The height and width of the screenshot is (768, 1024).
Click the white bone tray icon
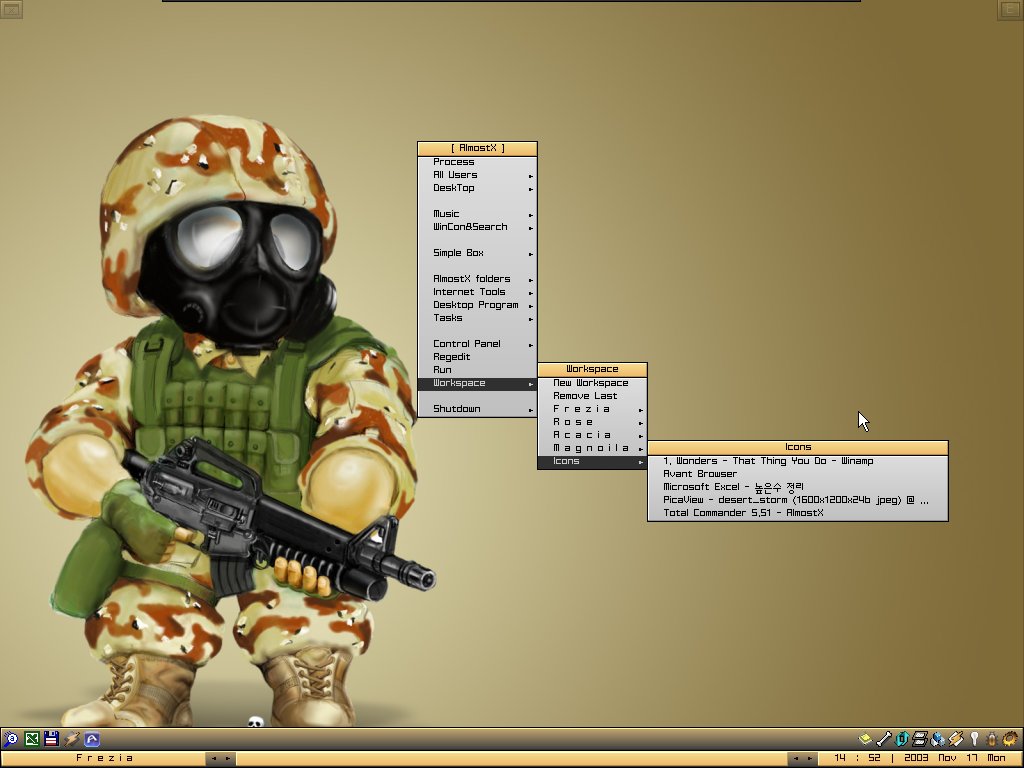(884, 739)
